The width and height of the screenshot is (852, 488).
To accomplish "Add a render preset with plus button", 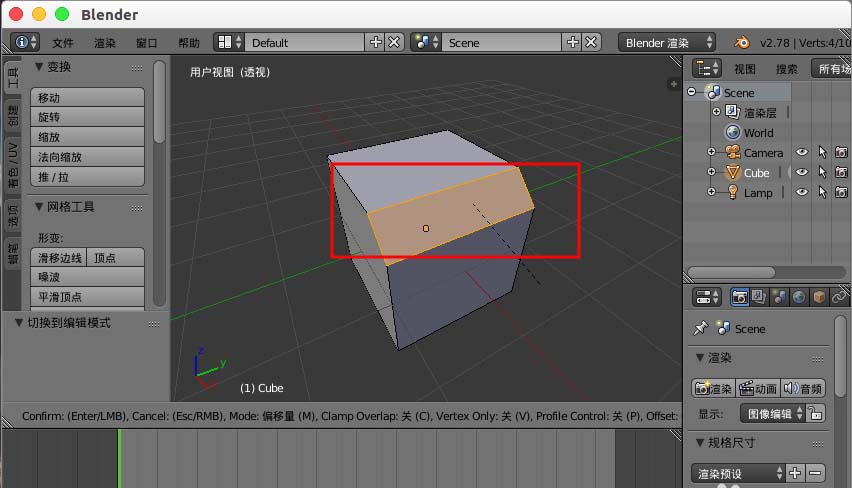I will coord(795,473).
